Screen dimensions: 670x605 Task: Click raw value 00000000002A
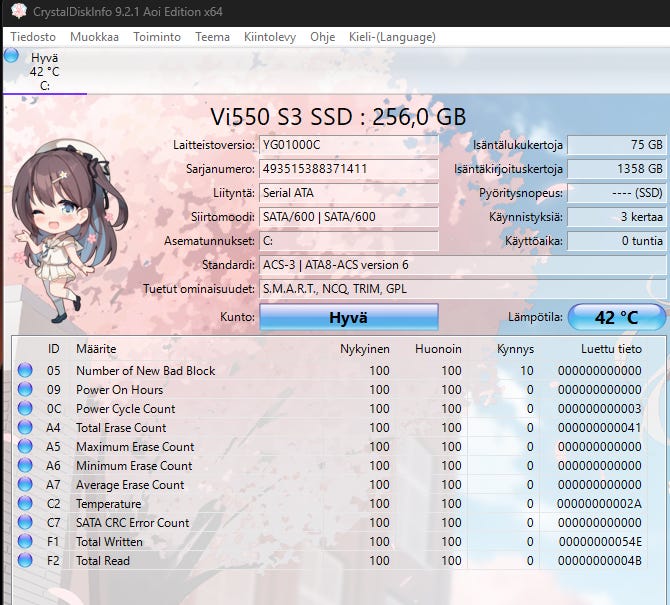point(599,504)
